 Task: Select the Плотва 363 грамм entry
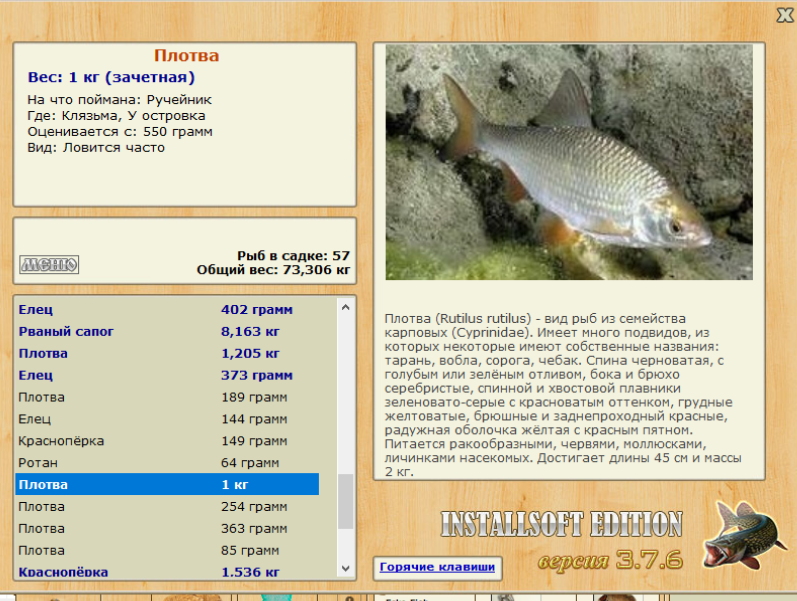point(167,528)
